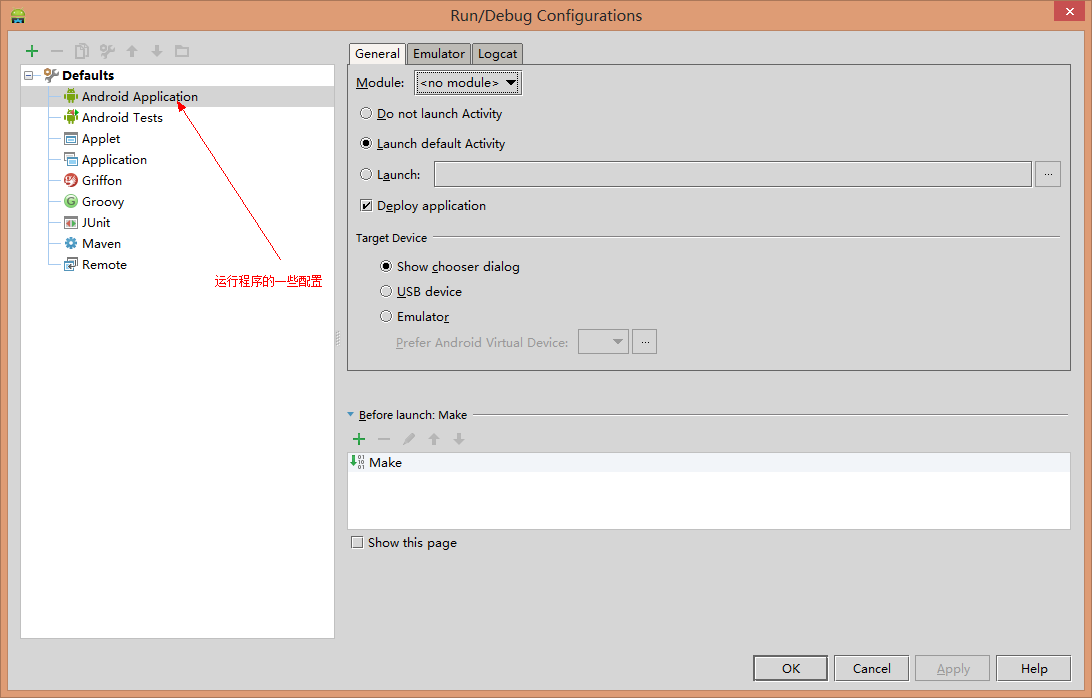This screenshot has width=1092, height=698.
Task: Move configuration down using top arrow
Action: 157,51
